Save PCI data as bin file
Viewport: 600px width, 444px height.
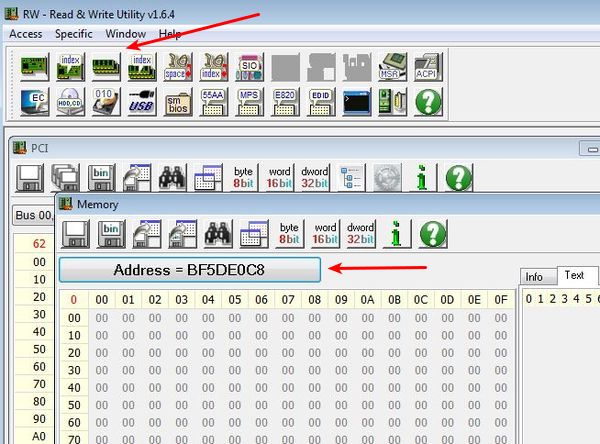(101, 178)
